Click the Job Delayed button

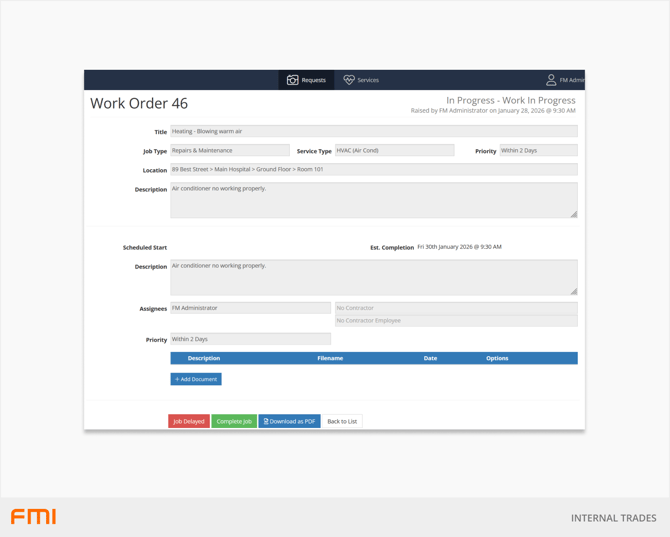[x=189, y=421]
